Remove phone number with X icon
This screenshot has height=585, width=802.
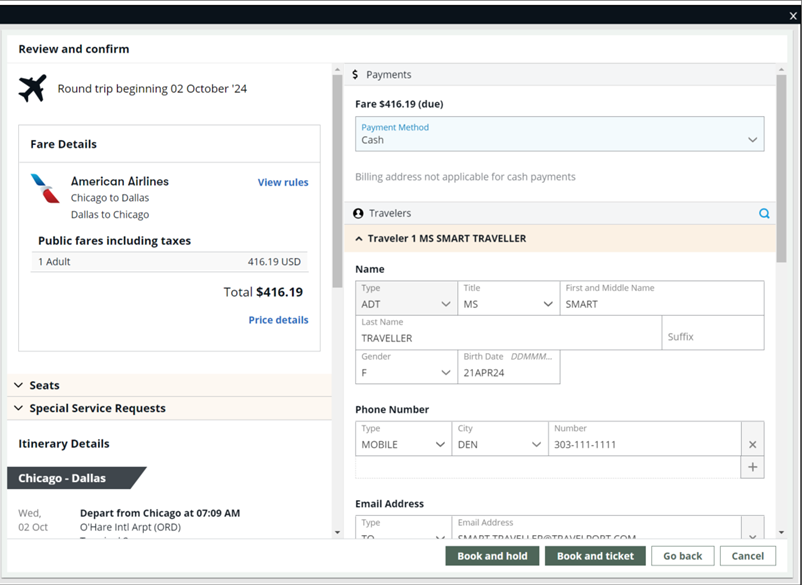[x=753, y=444]
